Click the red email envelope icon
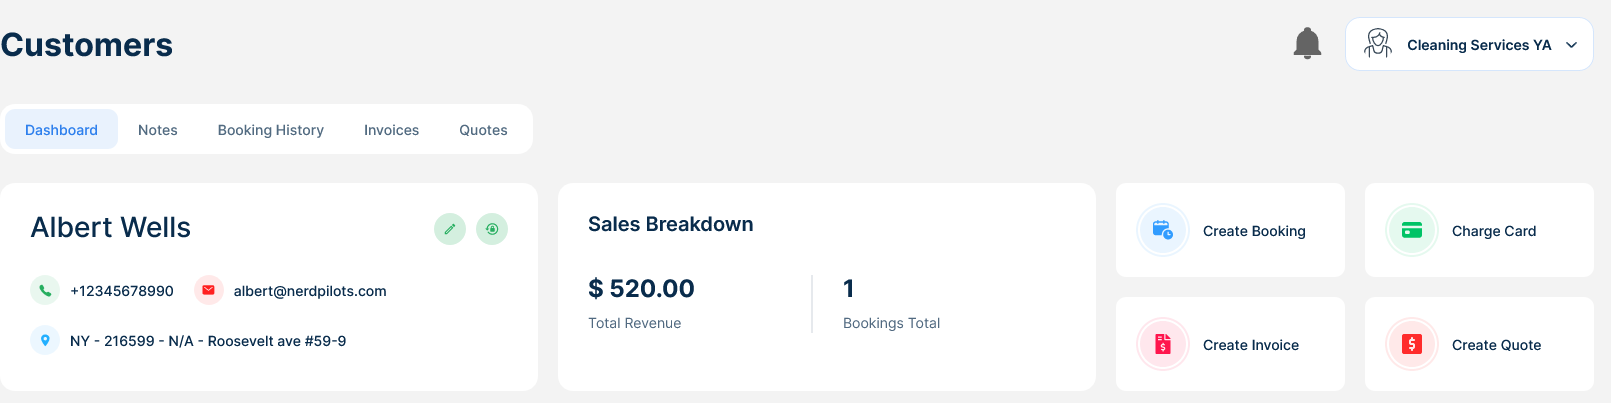 (208, 291)
